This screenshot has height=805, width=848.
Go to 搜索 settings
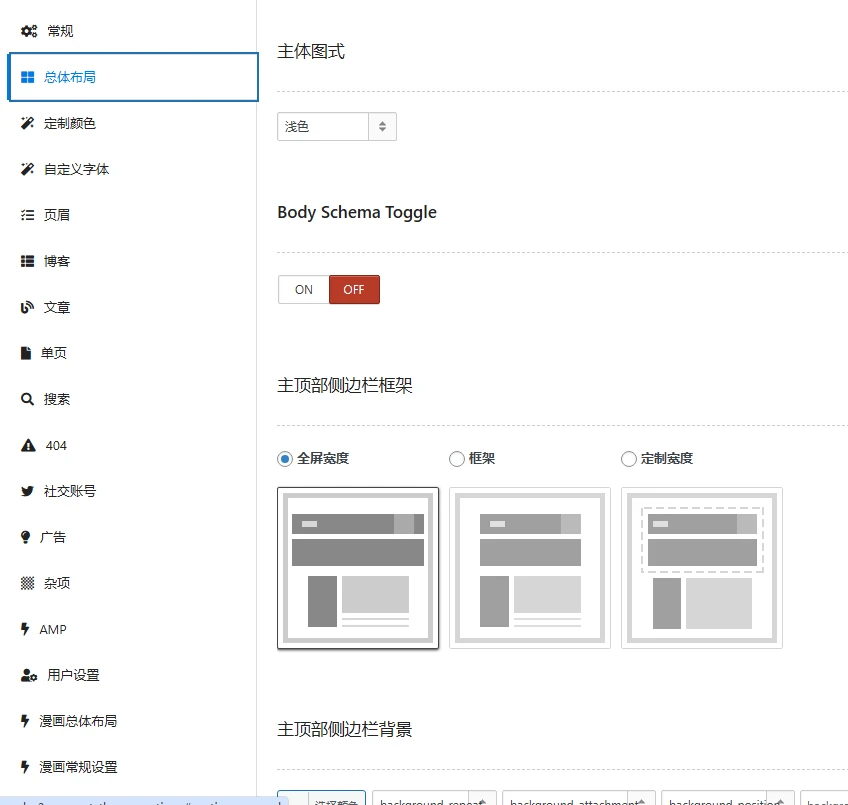55,398
